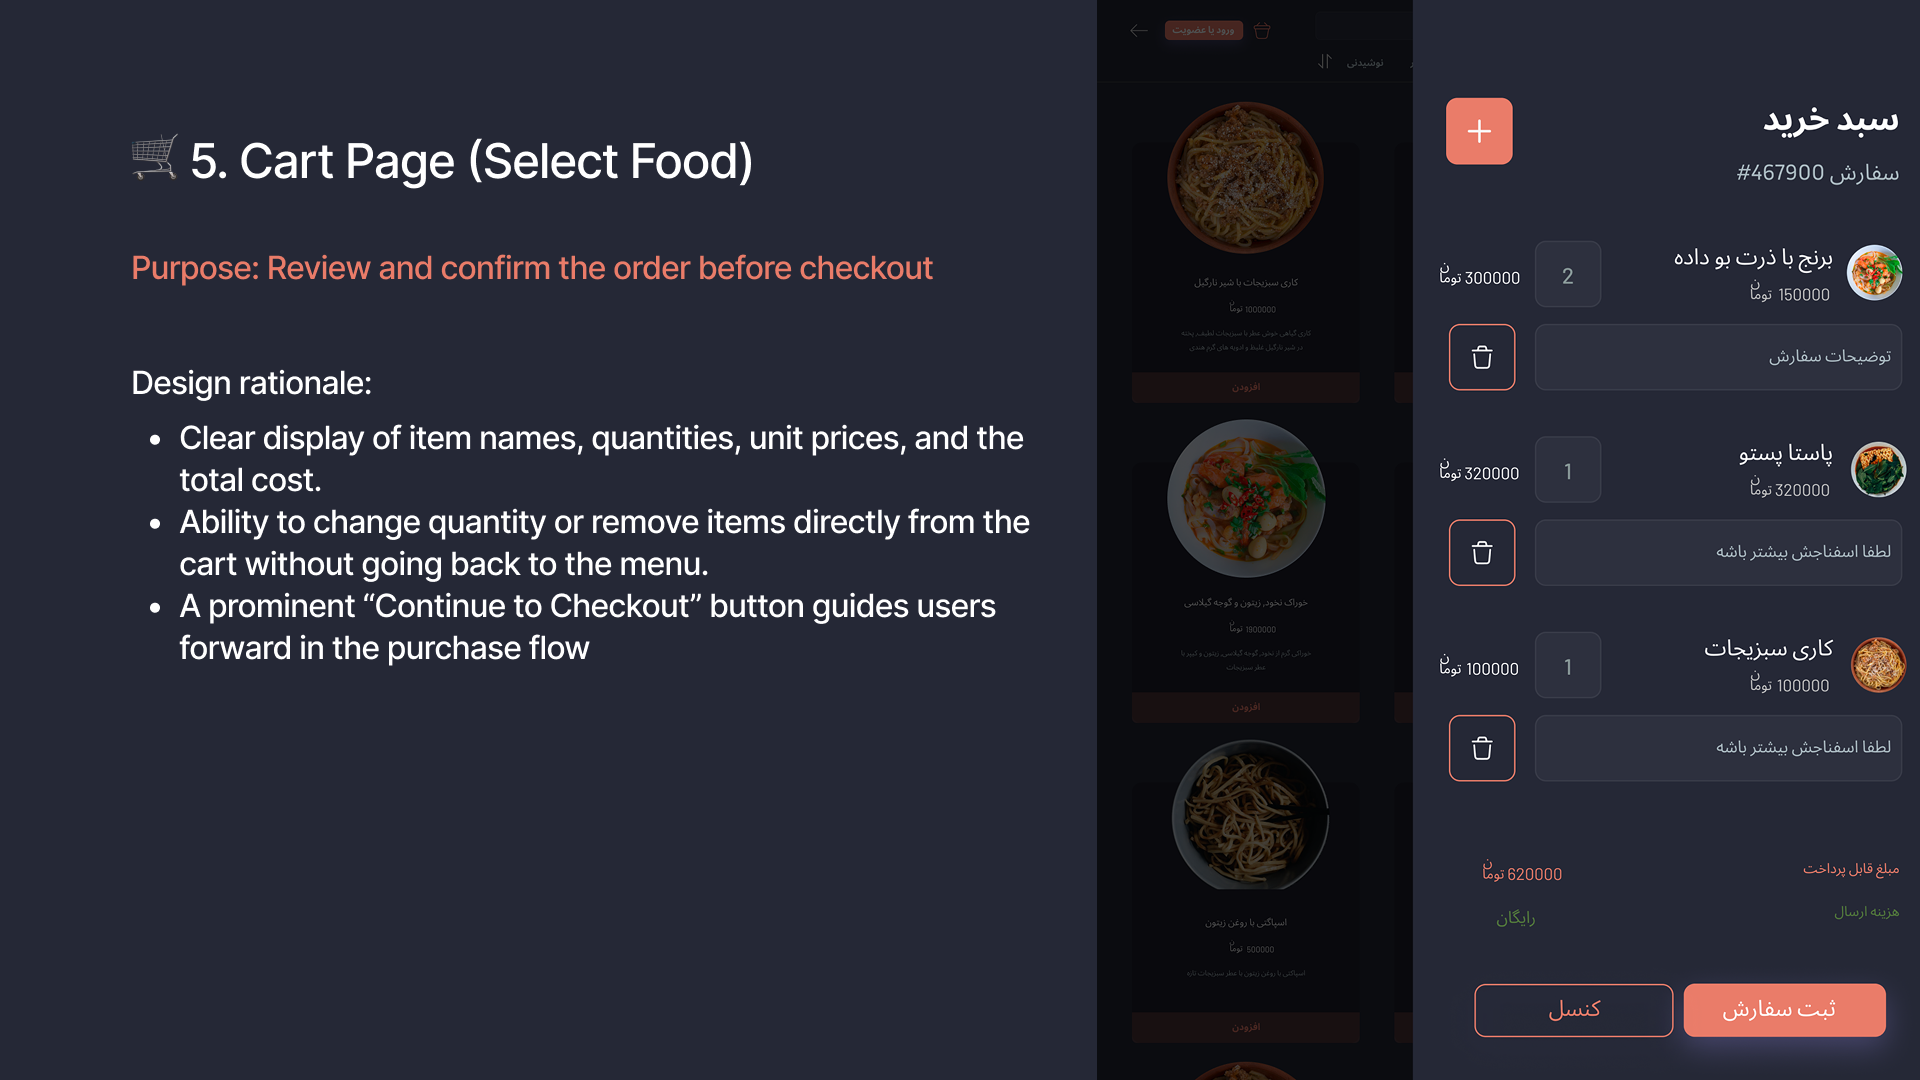This screenshot has height=1080, width=1920.
Task: Click the pesto pasta order note field
Action: pos(1717,552)
